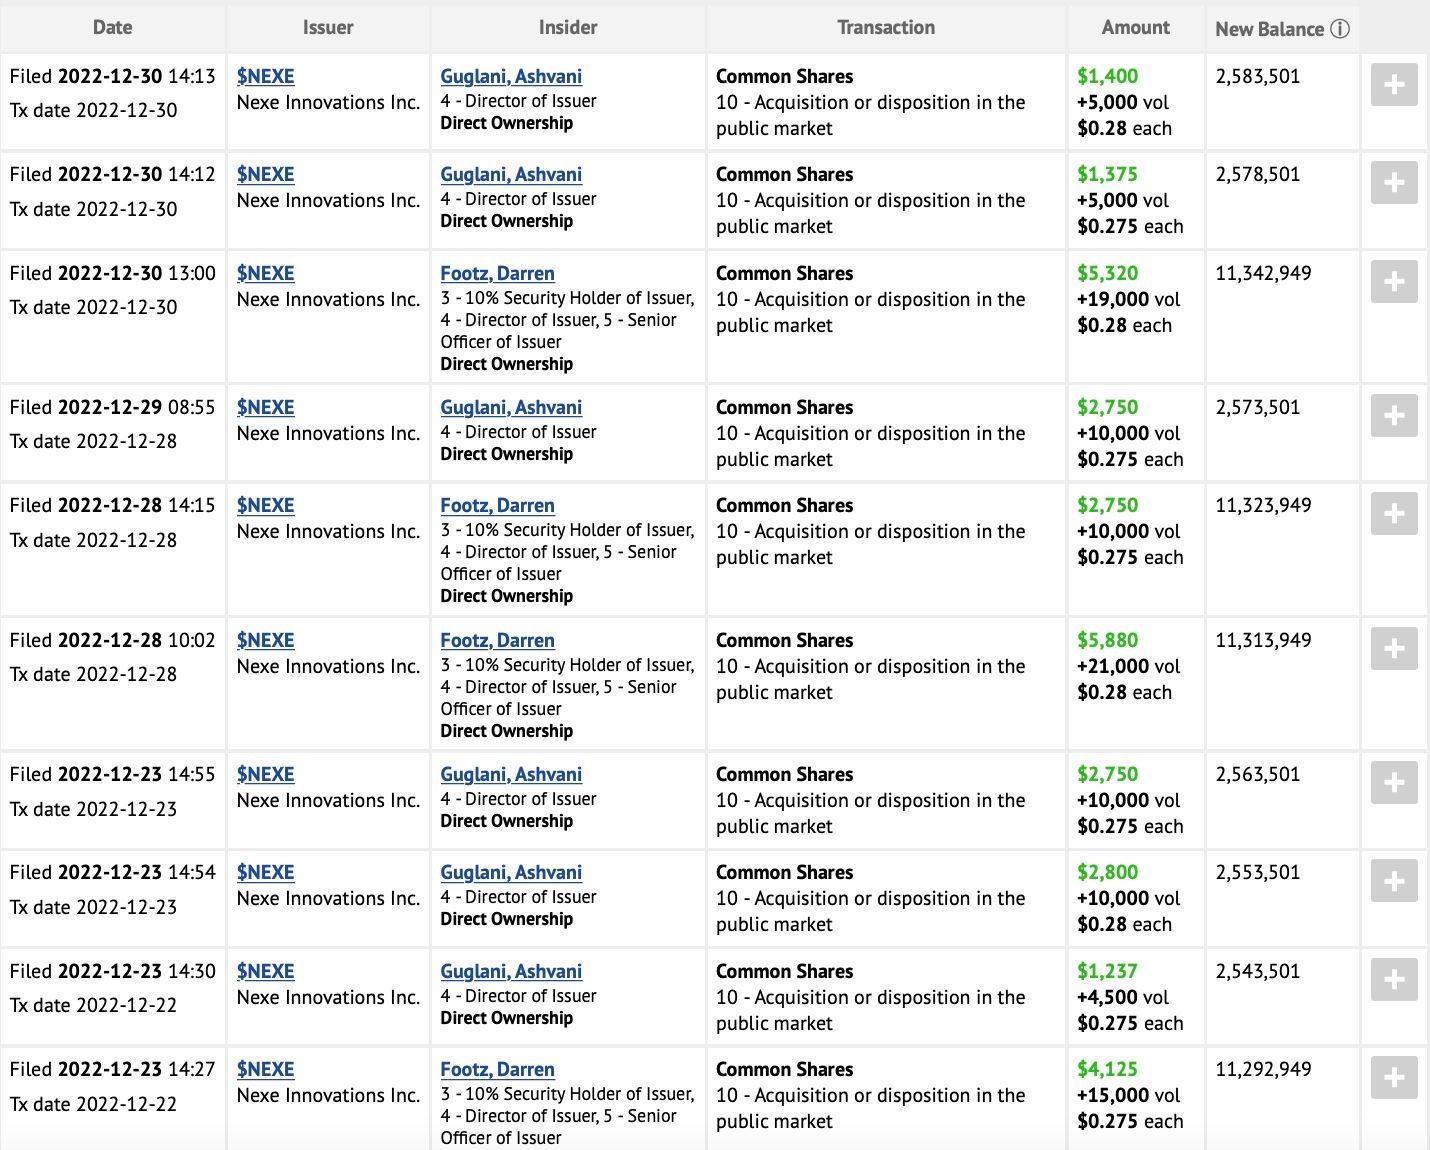Expand the row filed 2022-12-30 14:12
The width and height of the screenshot is (1430, 1150).
[x=1394, y=183]
